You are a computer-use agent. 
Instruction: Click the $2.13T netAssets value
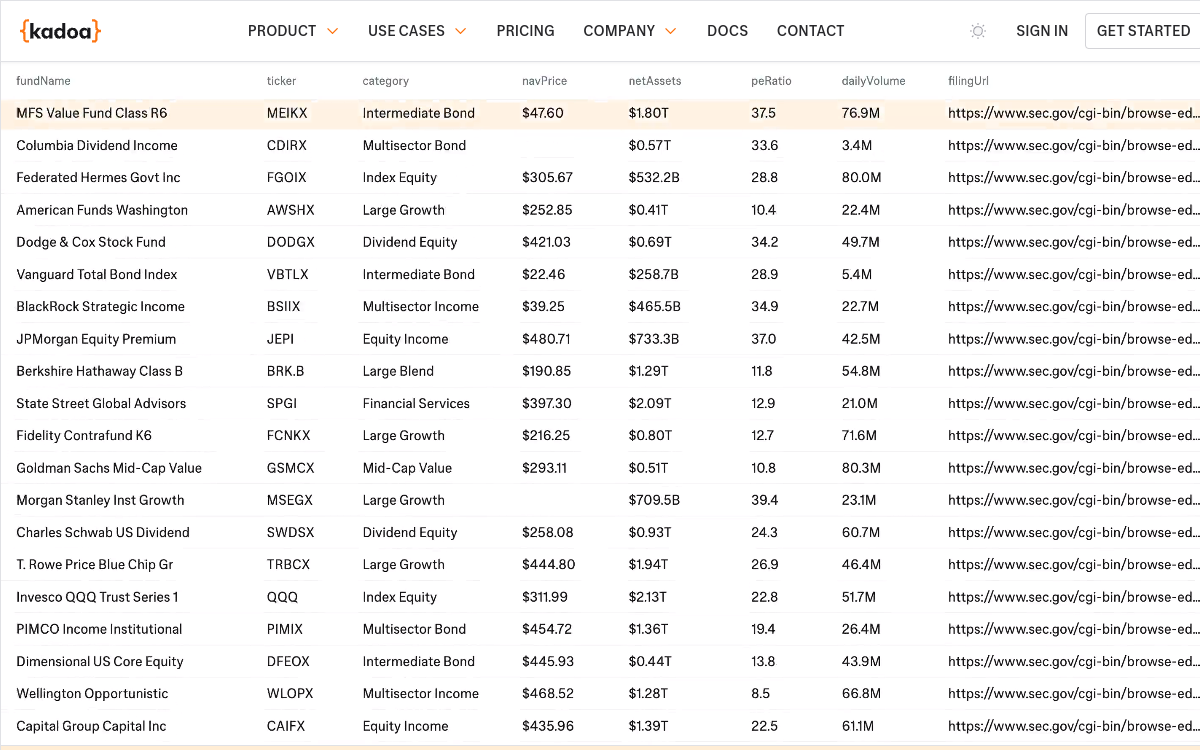click(x=650, y=597)
